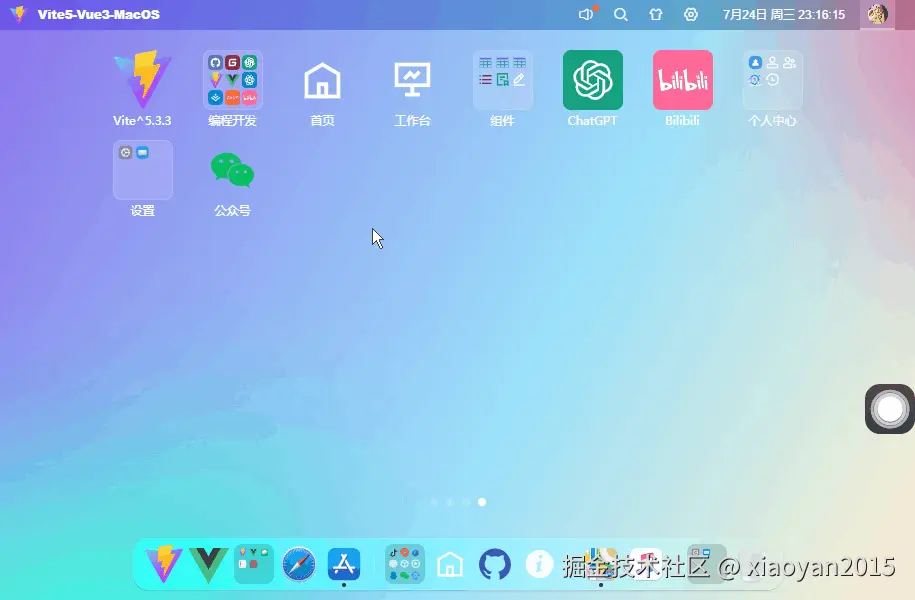Launch Bilibili desktop icon
The width and height of the screenshot is (915, 600).
coord(681,79)
